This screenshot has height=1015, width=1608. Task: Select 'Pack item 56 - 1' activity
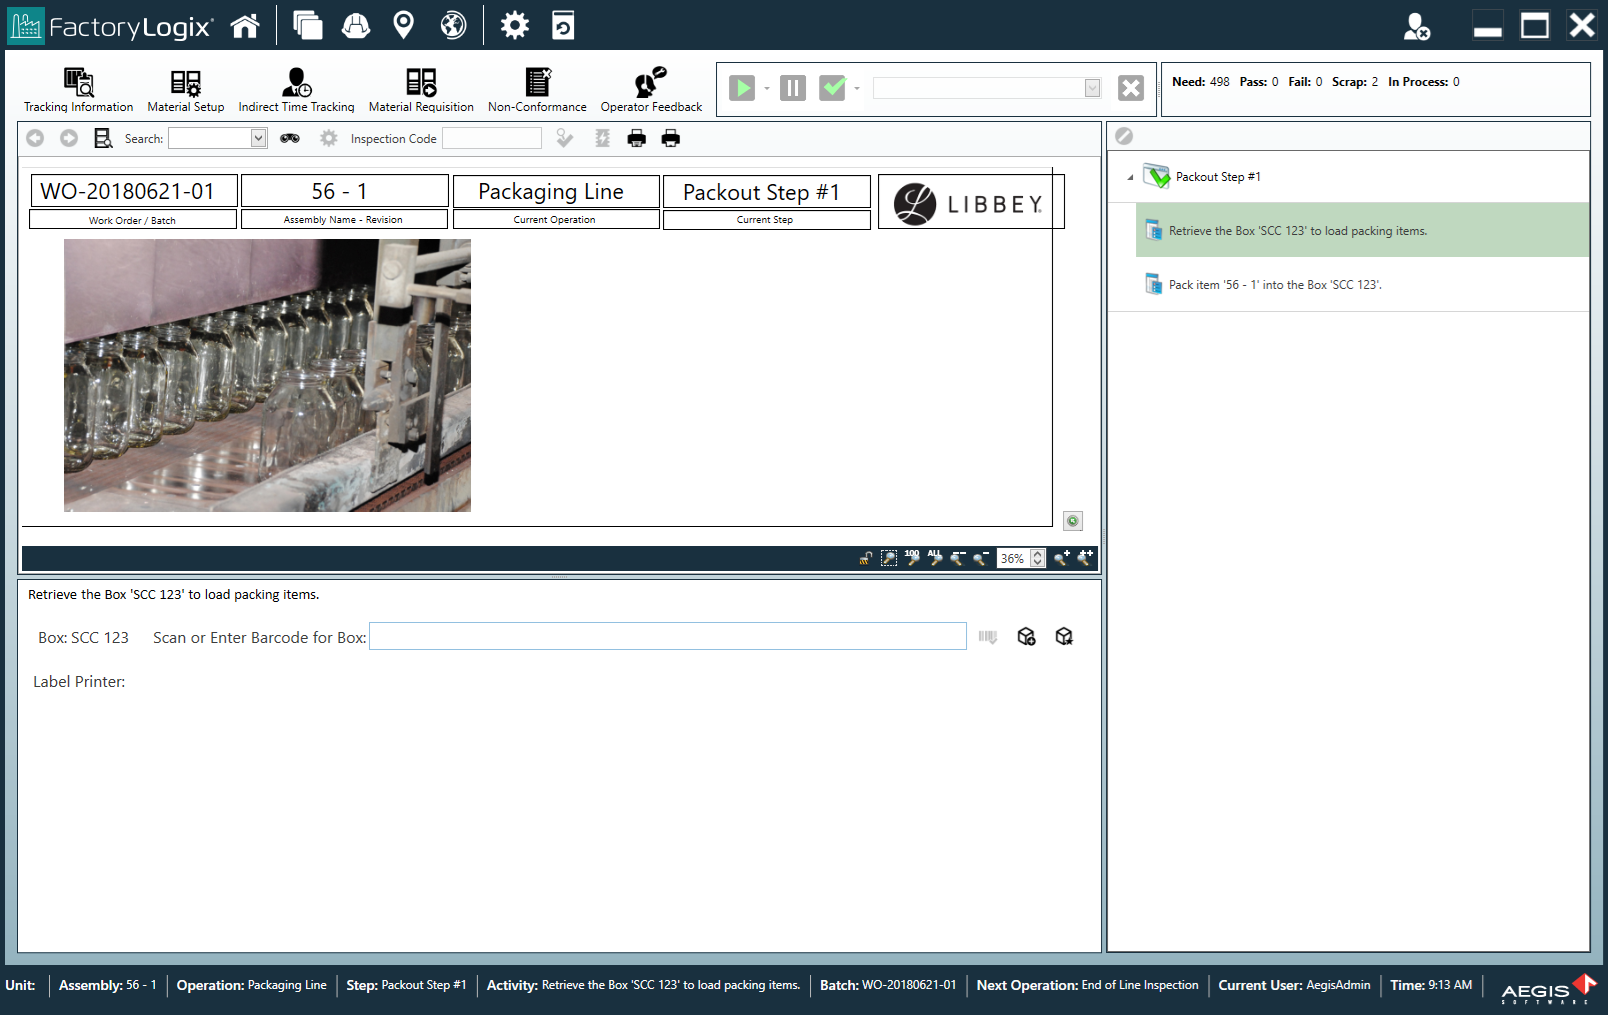1274,285
